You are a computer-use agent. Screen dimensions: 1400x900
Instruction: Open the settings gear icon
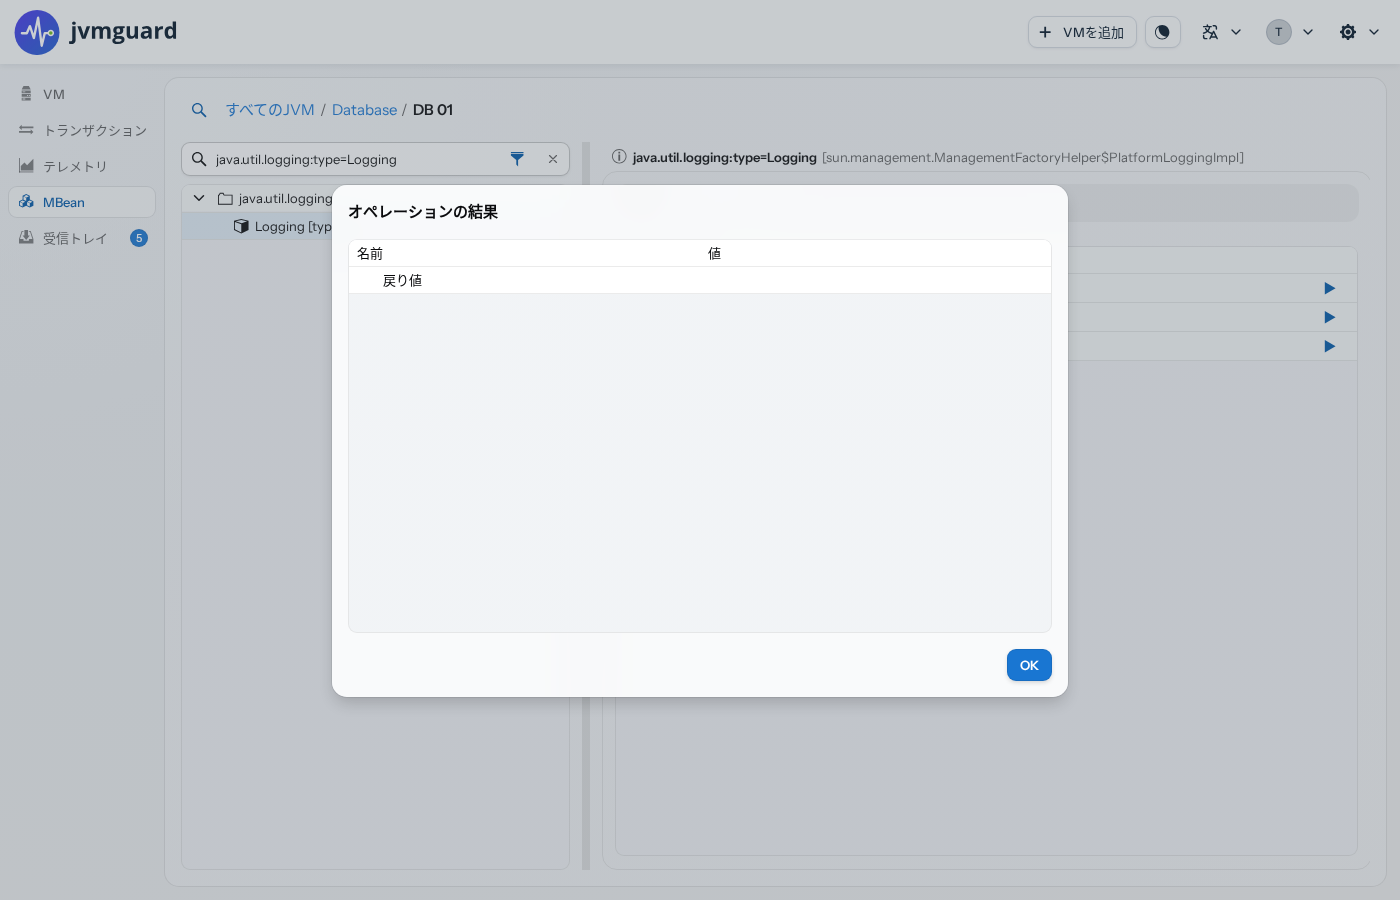click(x=1348, y=32)
